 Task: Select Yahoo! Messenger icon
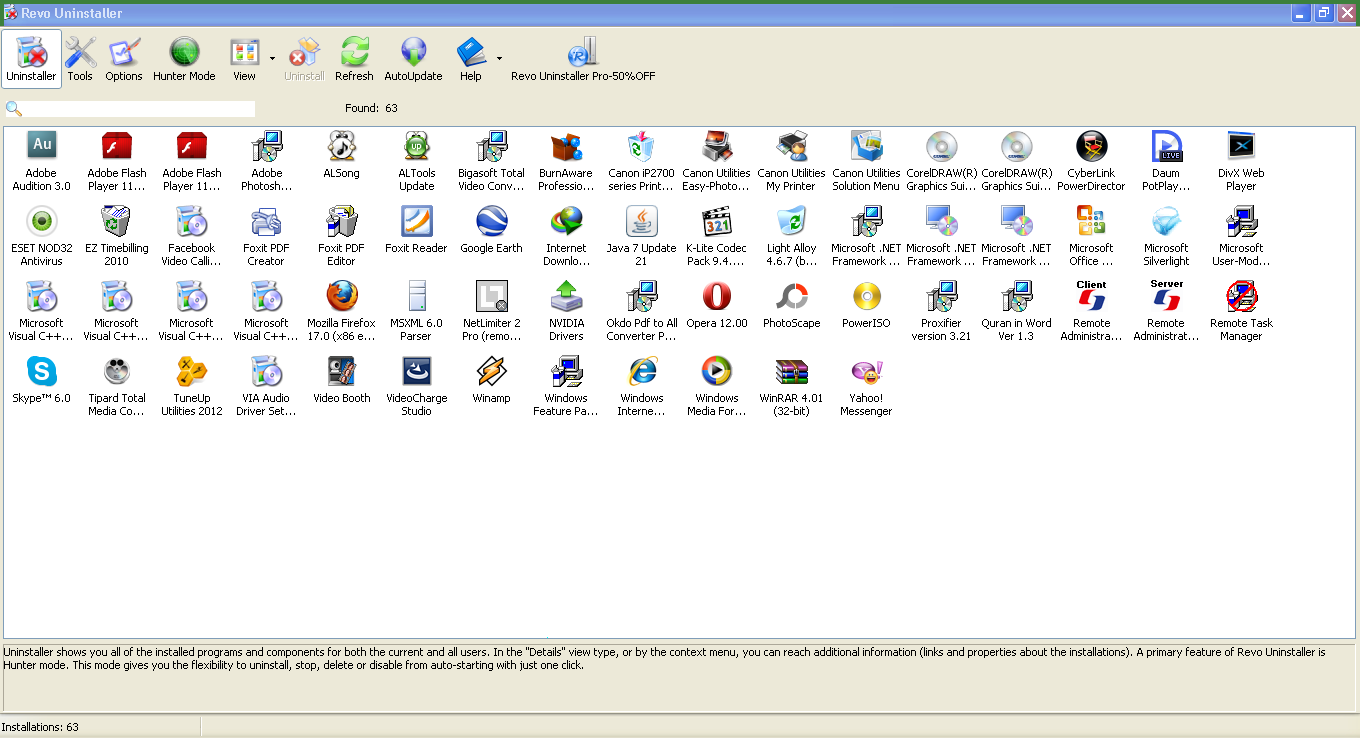pos(867,370)
